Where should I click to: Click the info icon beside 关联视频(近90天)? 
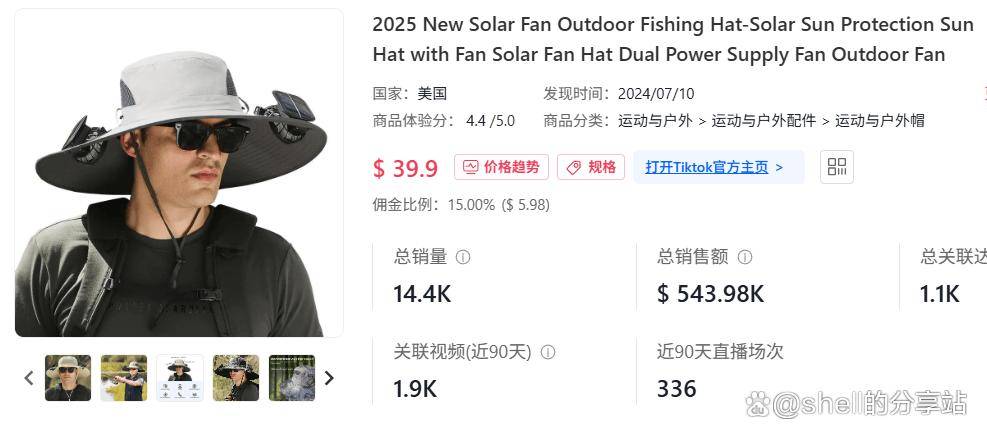(x=548, y=352)
